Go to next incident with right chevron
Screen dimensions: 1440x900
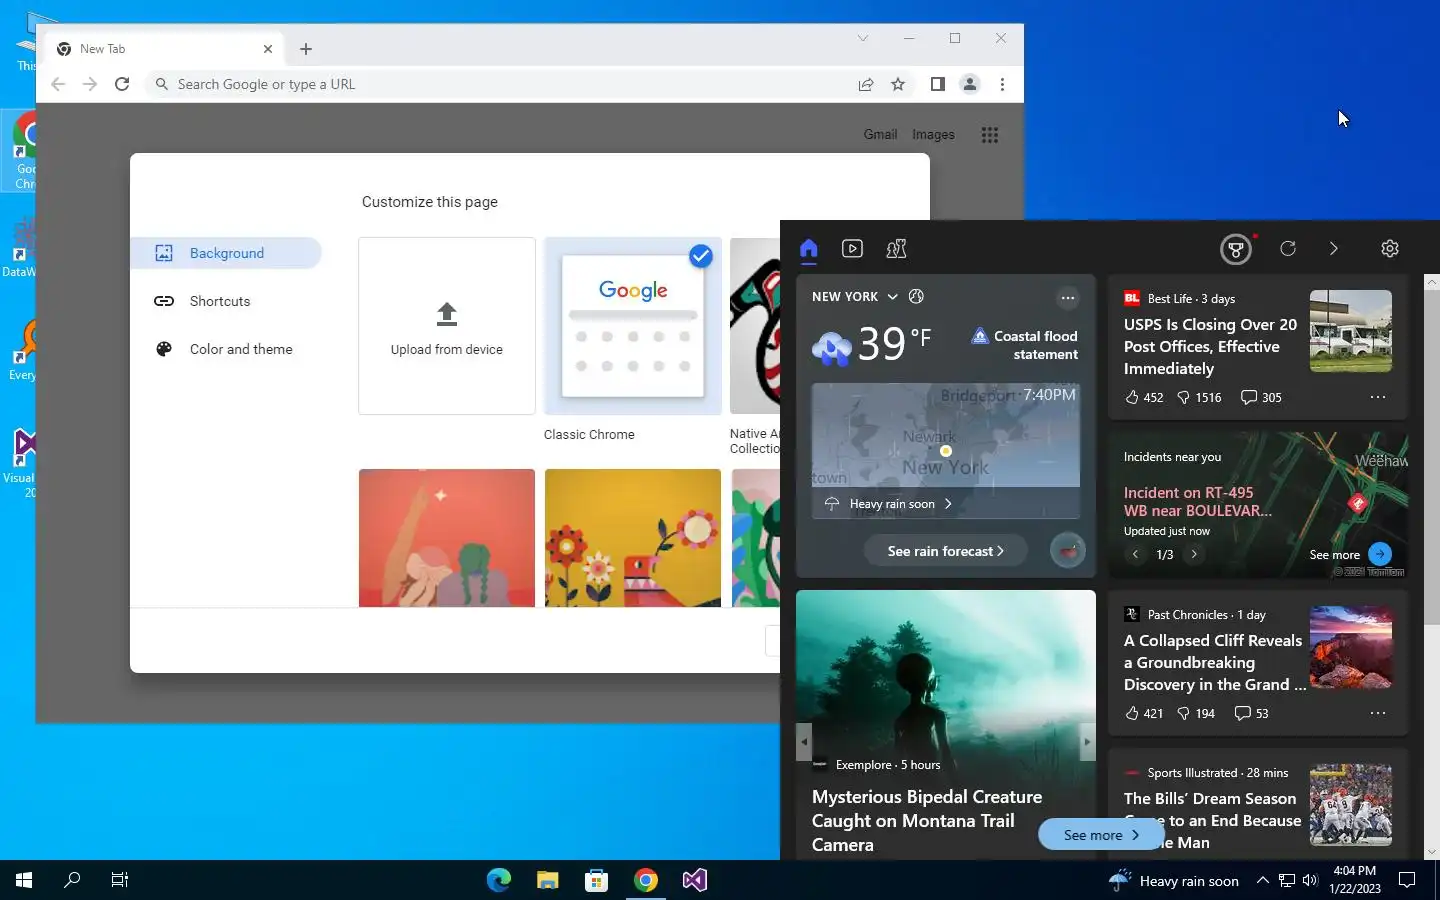(1194, 554)
